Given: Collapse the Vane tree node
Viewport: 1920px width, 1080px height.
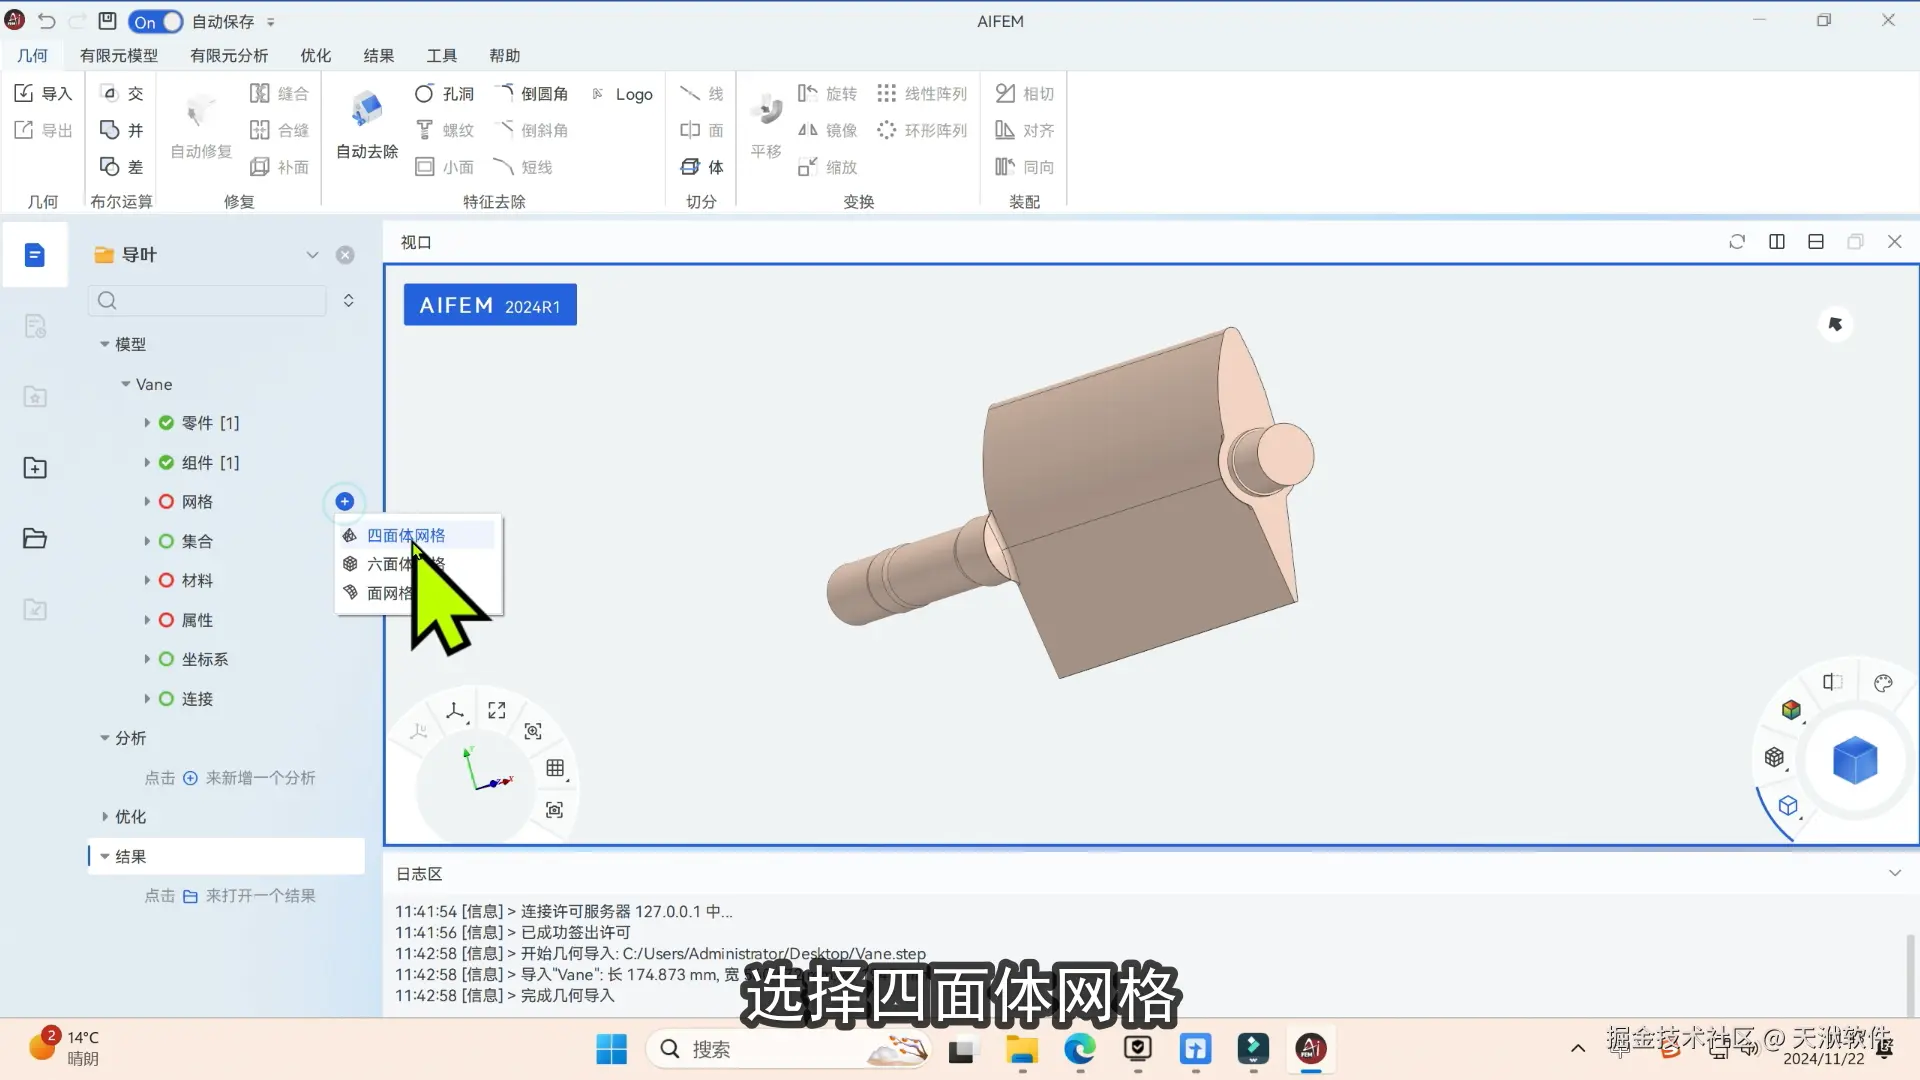Looking at the screenshot, I should (x=126, y=384).
